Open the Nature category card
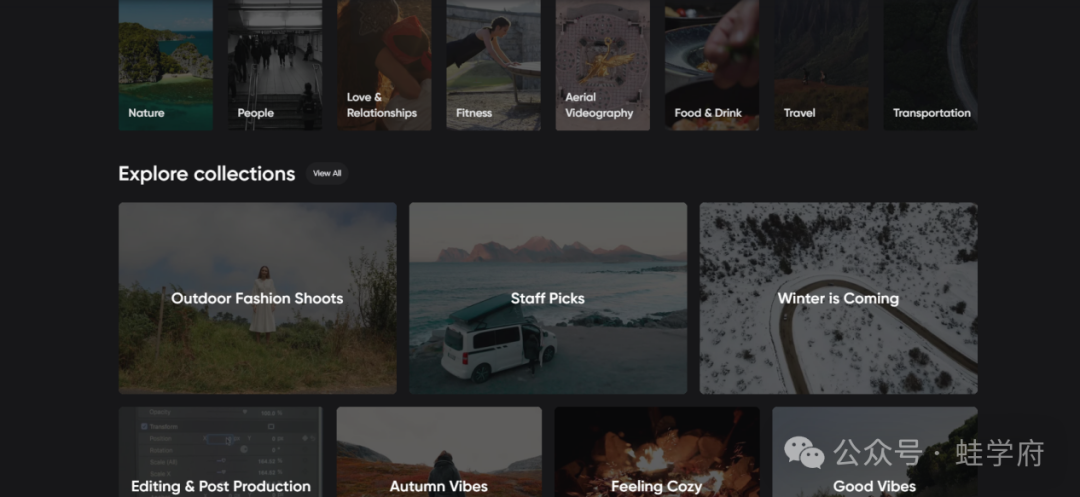Image resolution: width=1080 pixels, height=497 pixels. (x=165, y=65)
